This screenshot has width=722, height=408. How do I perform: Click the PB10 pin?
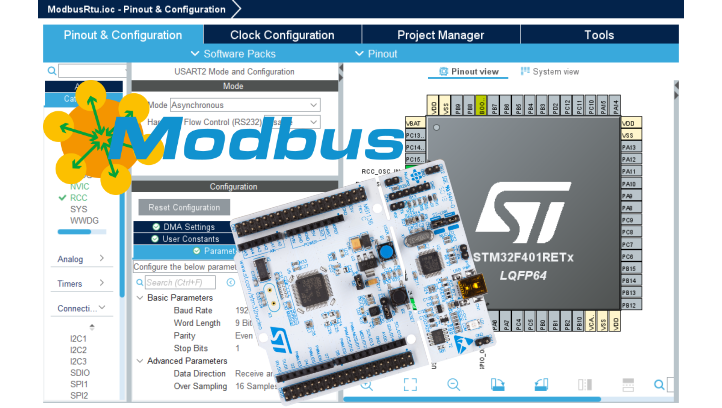pyautogui.click(x=579, y=321)
